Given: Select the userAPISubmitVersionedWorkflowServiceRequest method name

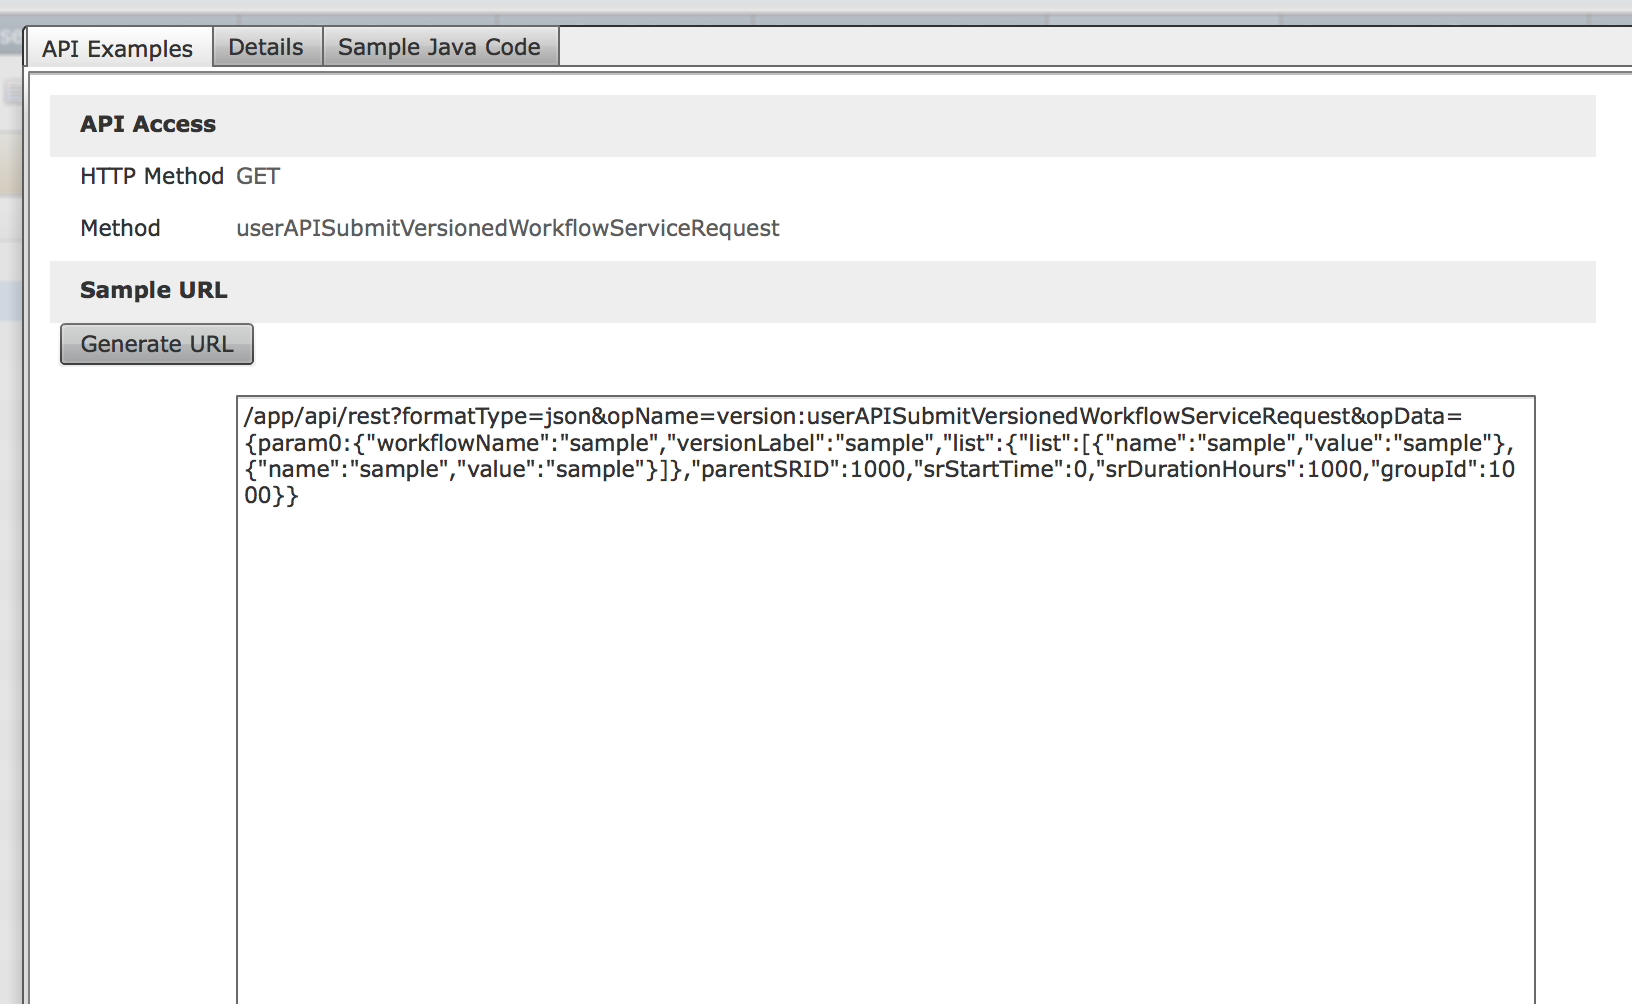Looking at the screenshot, I should tap(507, 228).
